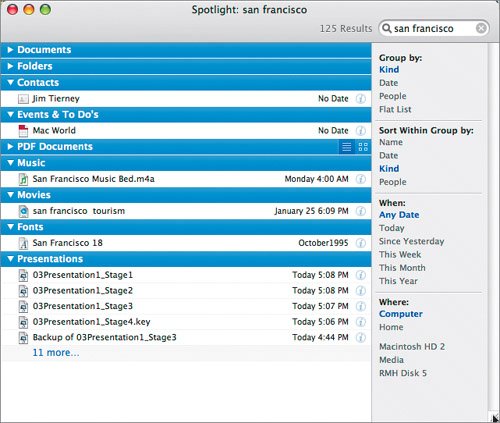Screen dimensions: 500x423
Task: Expand the Folders group
Action: click(10, 66)
